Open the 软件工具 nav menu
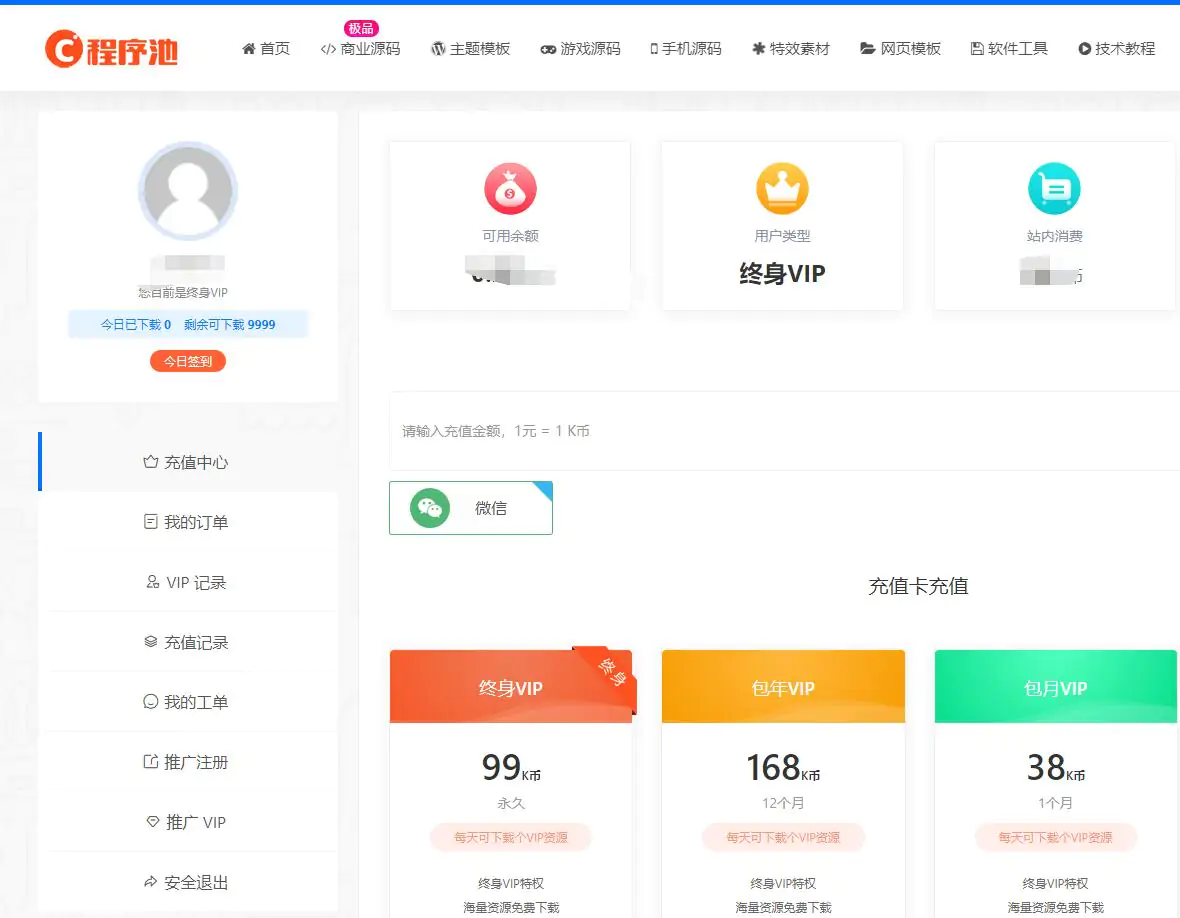This screenshot has height=918, width=1180. coord(1009,49)
